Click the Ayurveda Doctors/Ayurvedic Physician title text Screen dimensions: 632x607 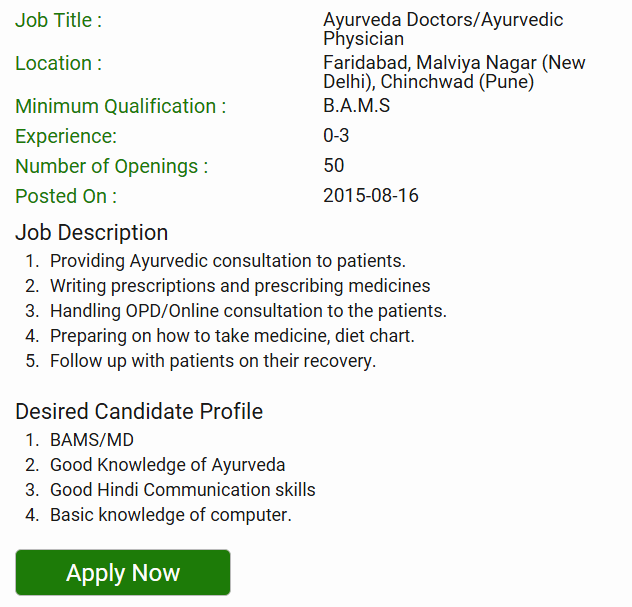coord(443,30)
